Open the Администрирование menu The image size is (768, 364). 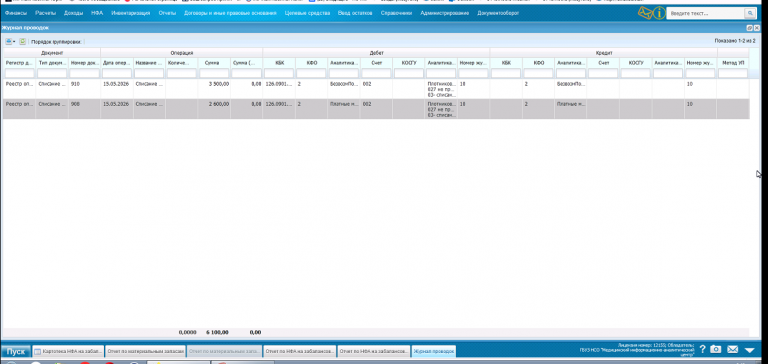(444, 13)
